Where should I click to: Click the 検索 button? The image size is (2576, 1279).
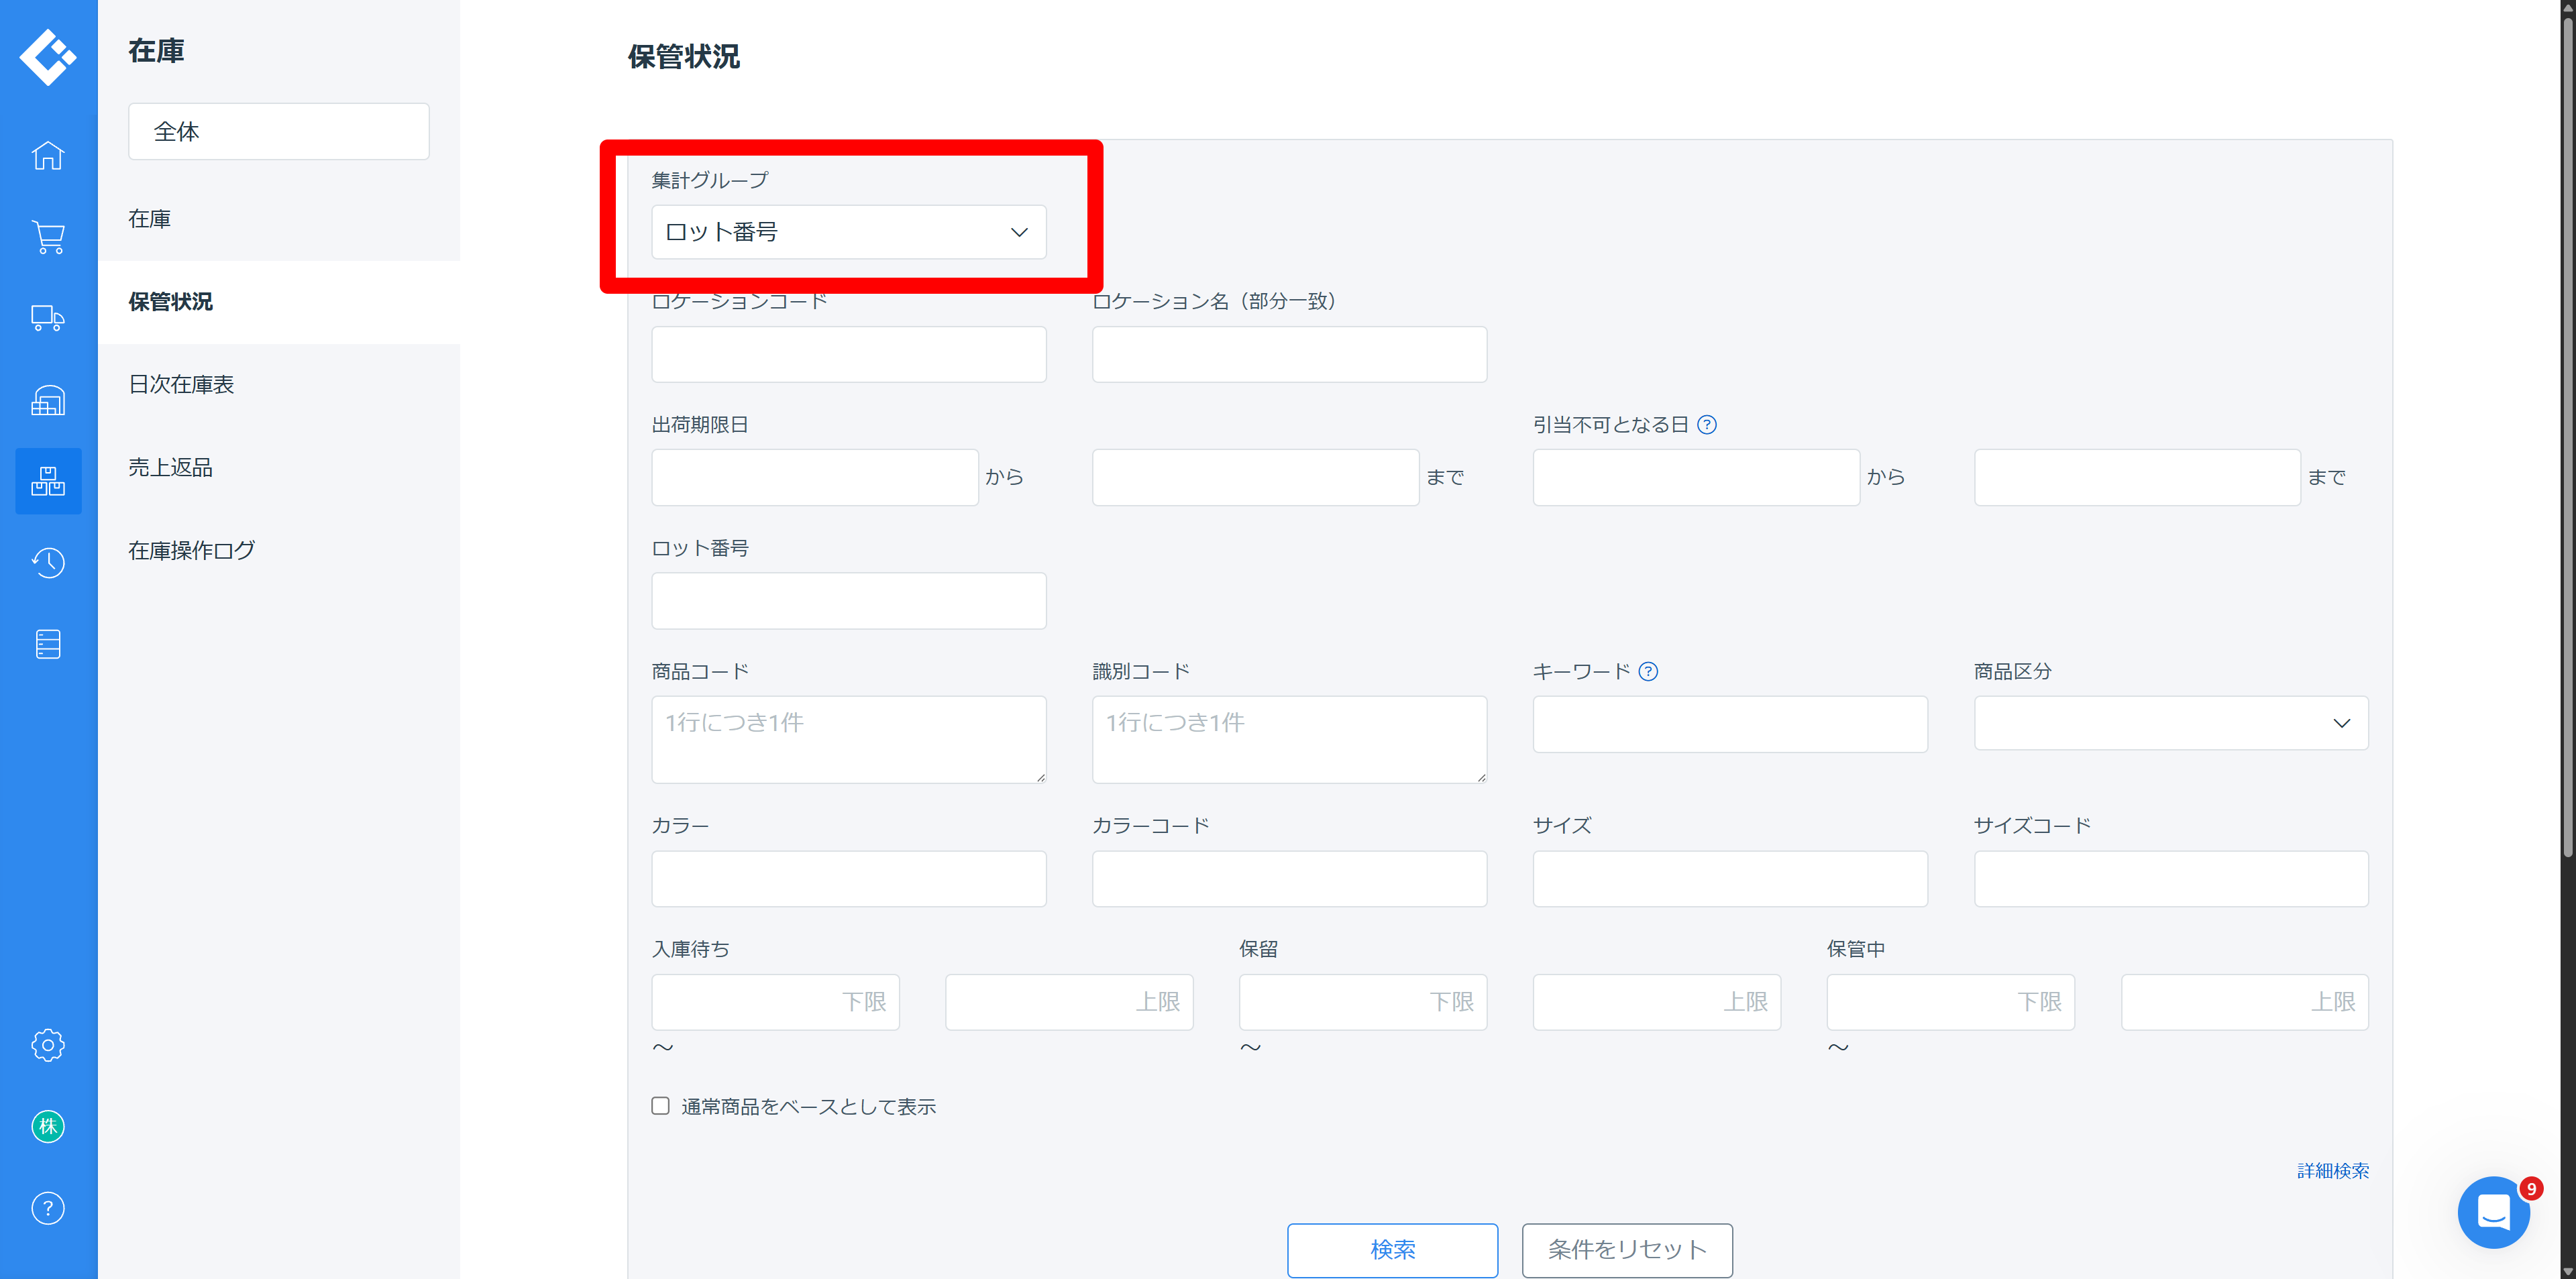(1392, 1250)
